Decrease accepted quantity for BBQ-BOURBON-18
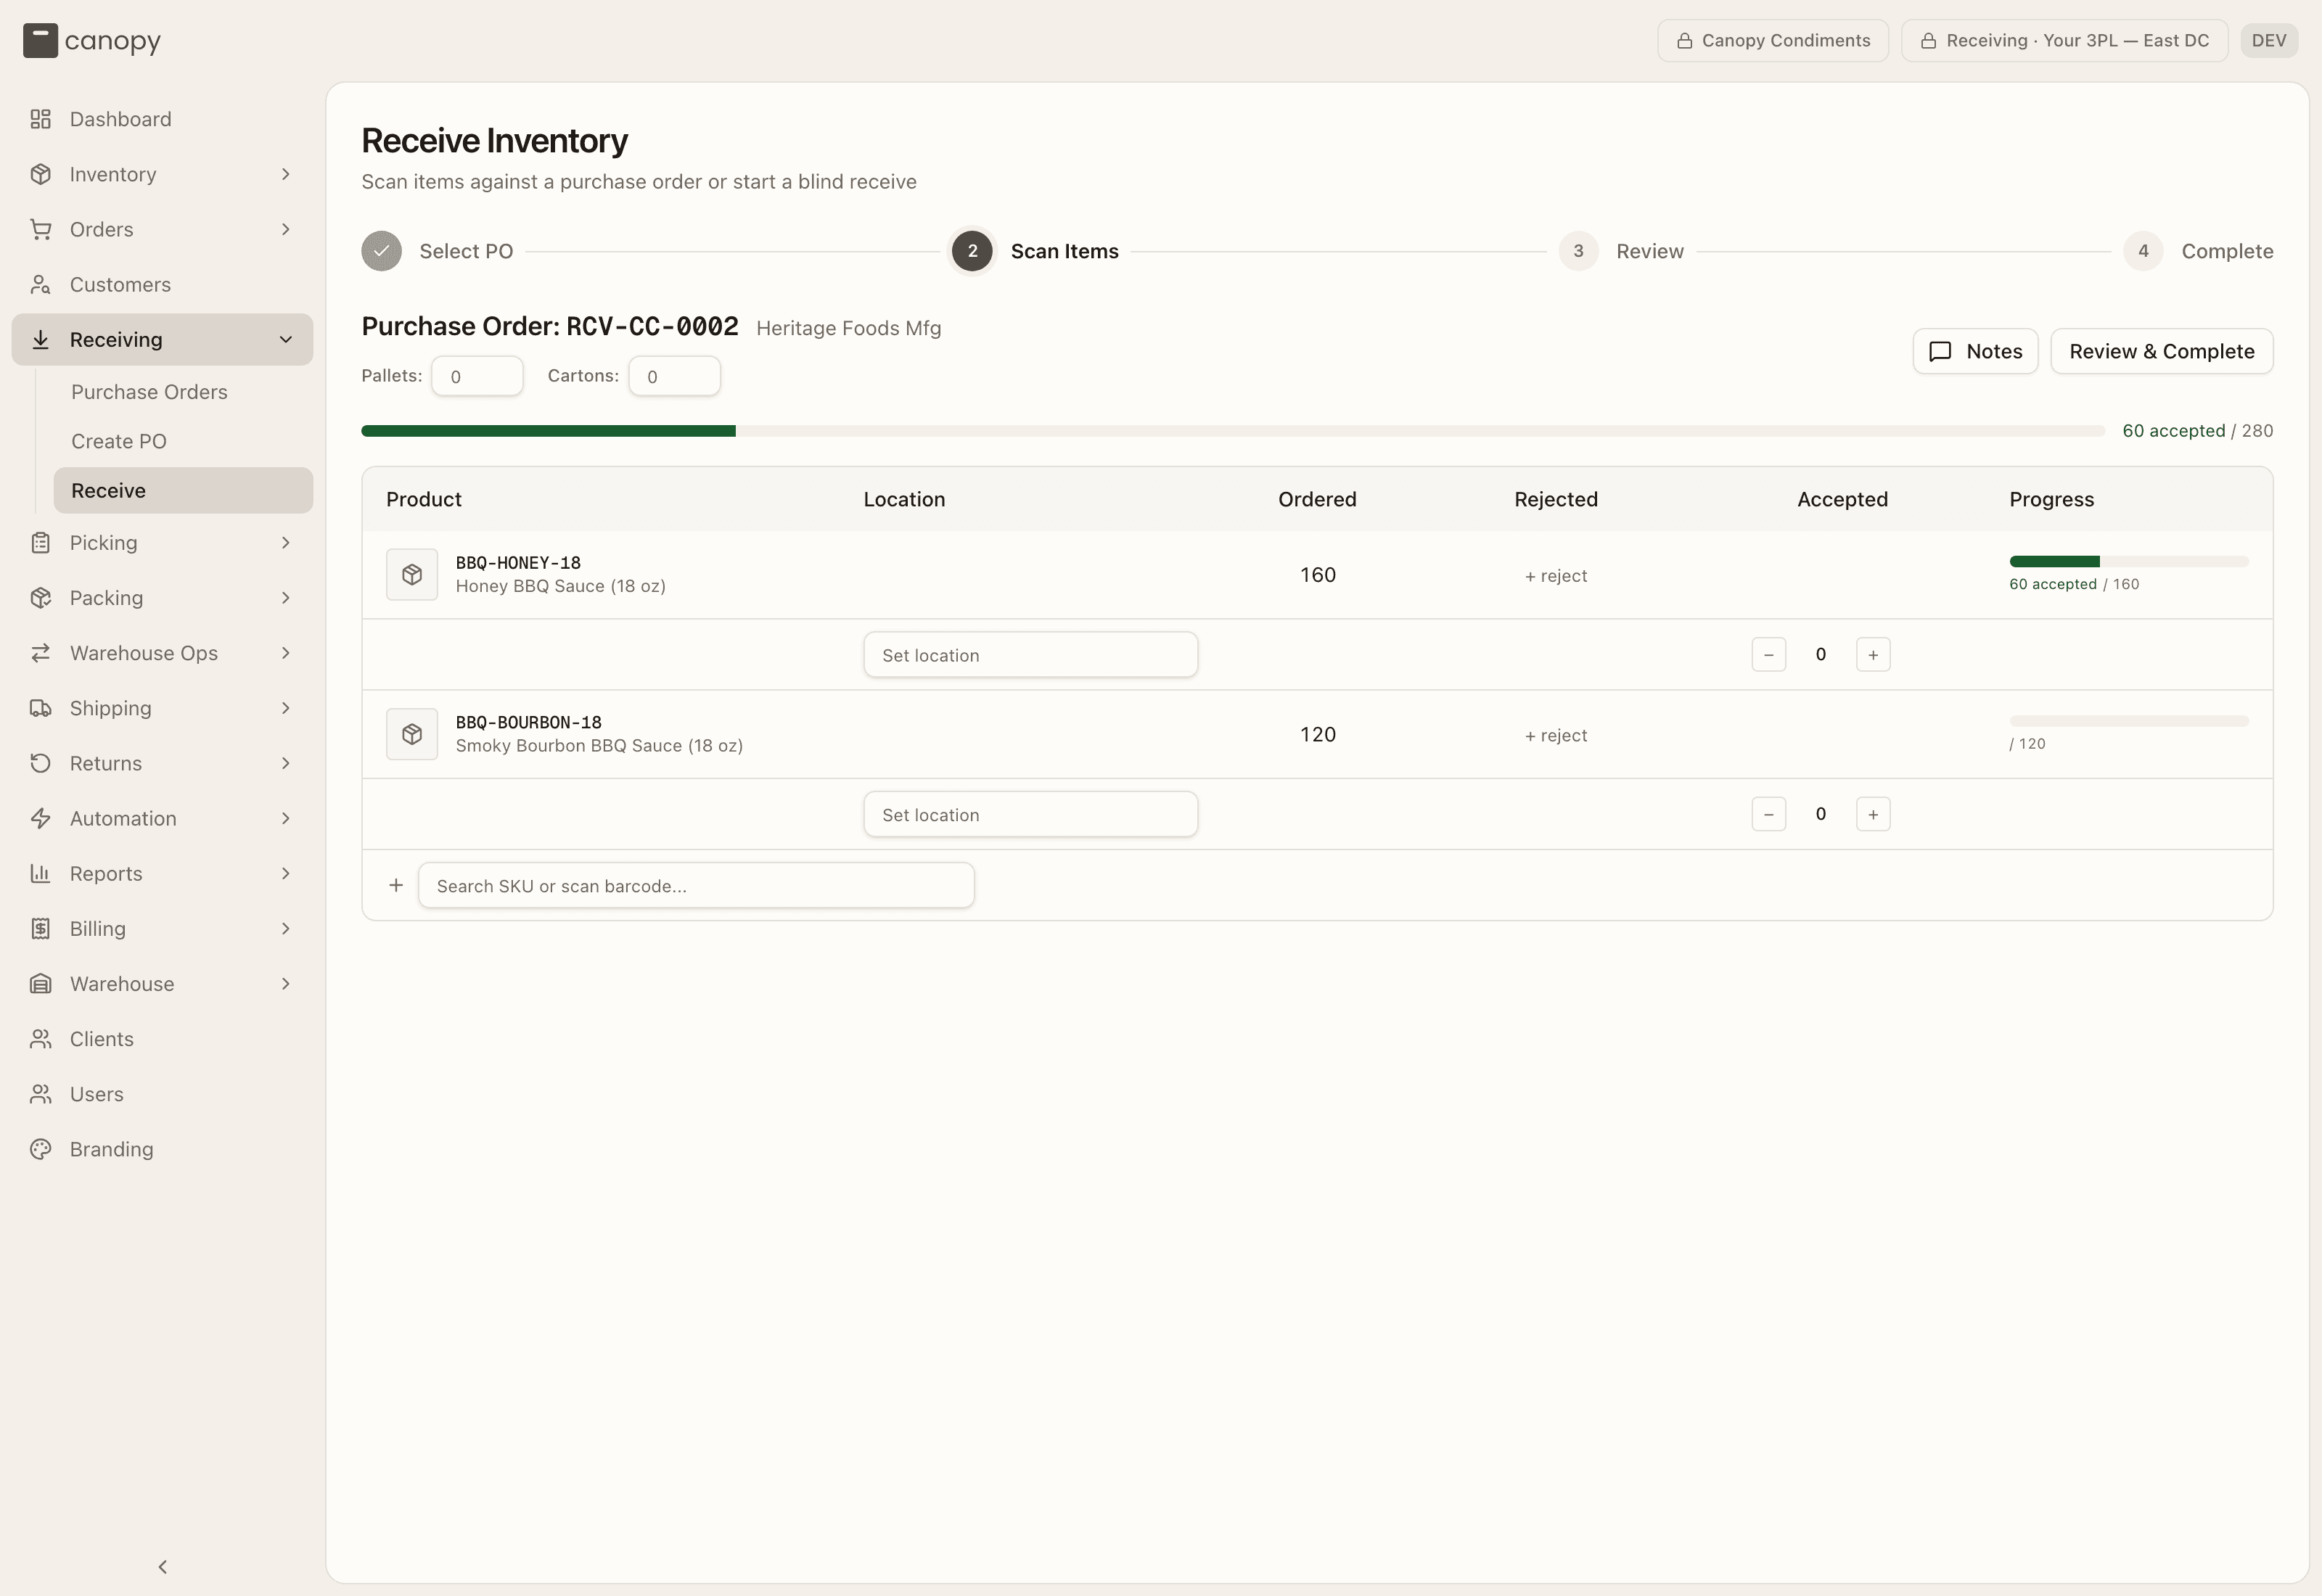 click(1769, 814)
